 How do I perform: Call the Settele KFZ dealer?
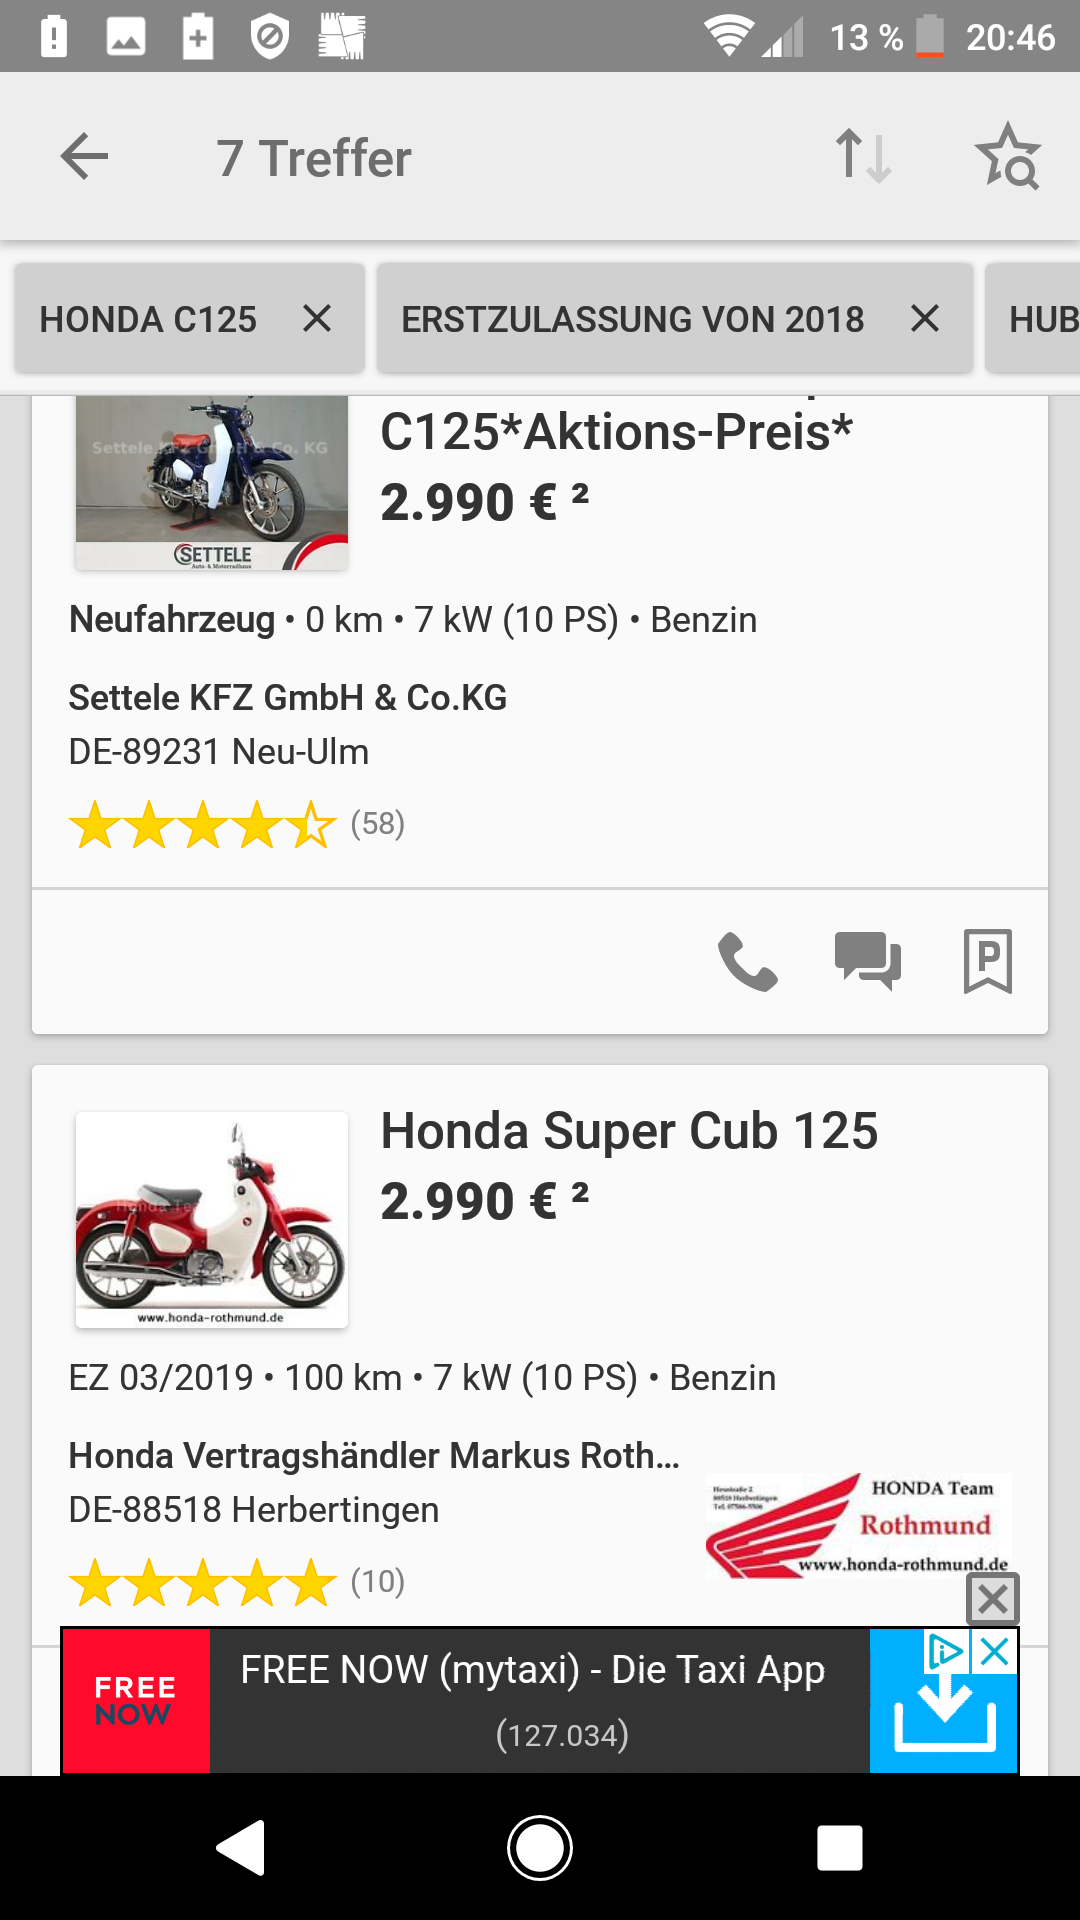tap(747, 961)
